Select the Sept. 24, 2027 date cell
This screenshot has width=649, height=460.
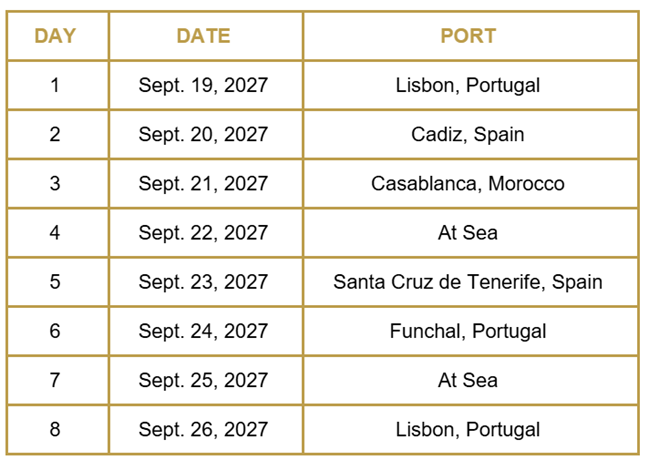point(203,331)
